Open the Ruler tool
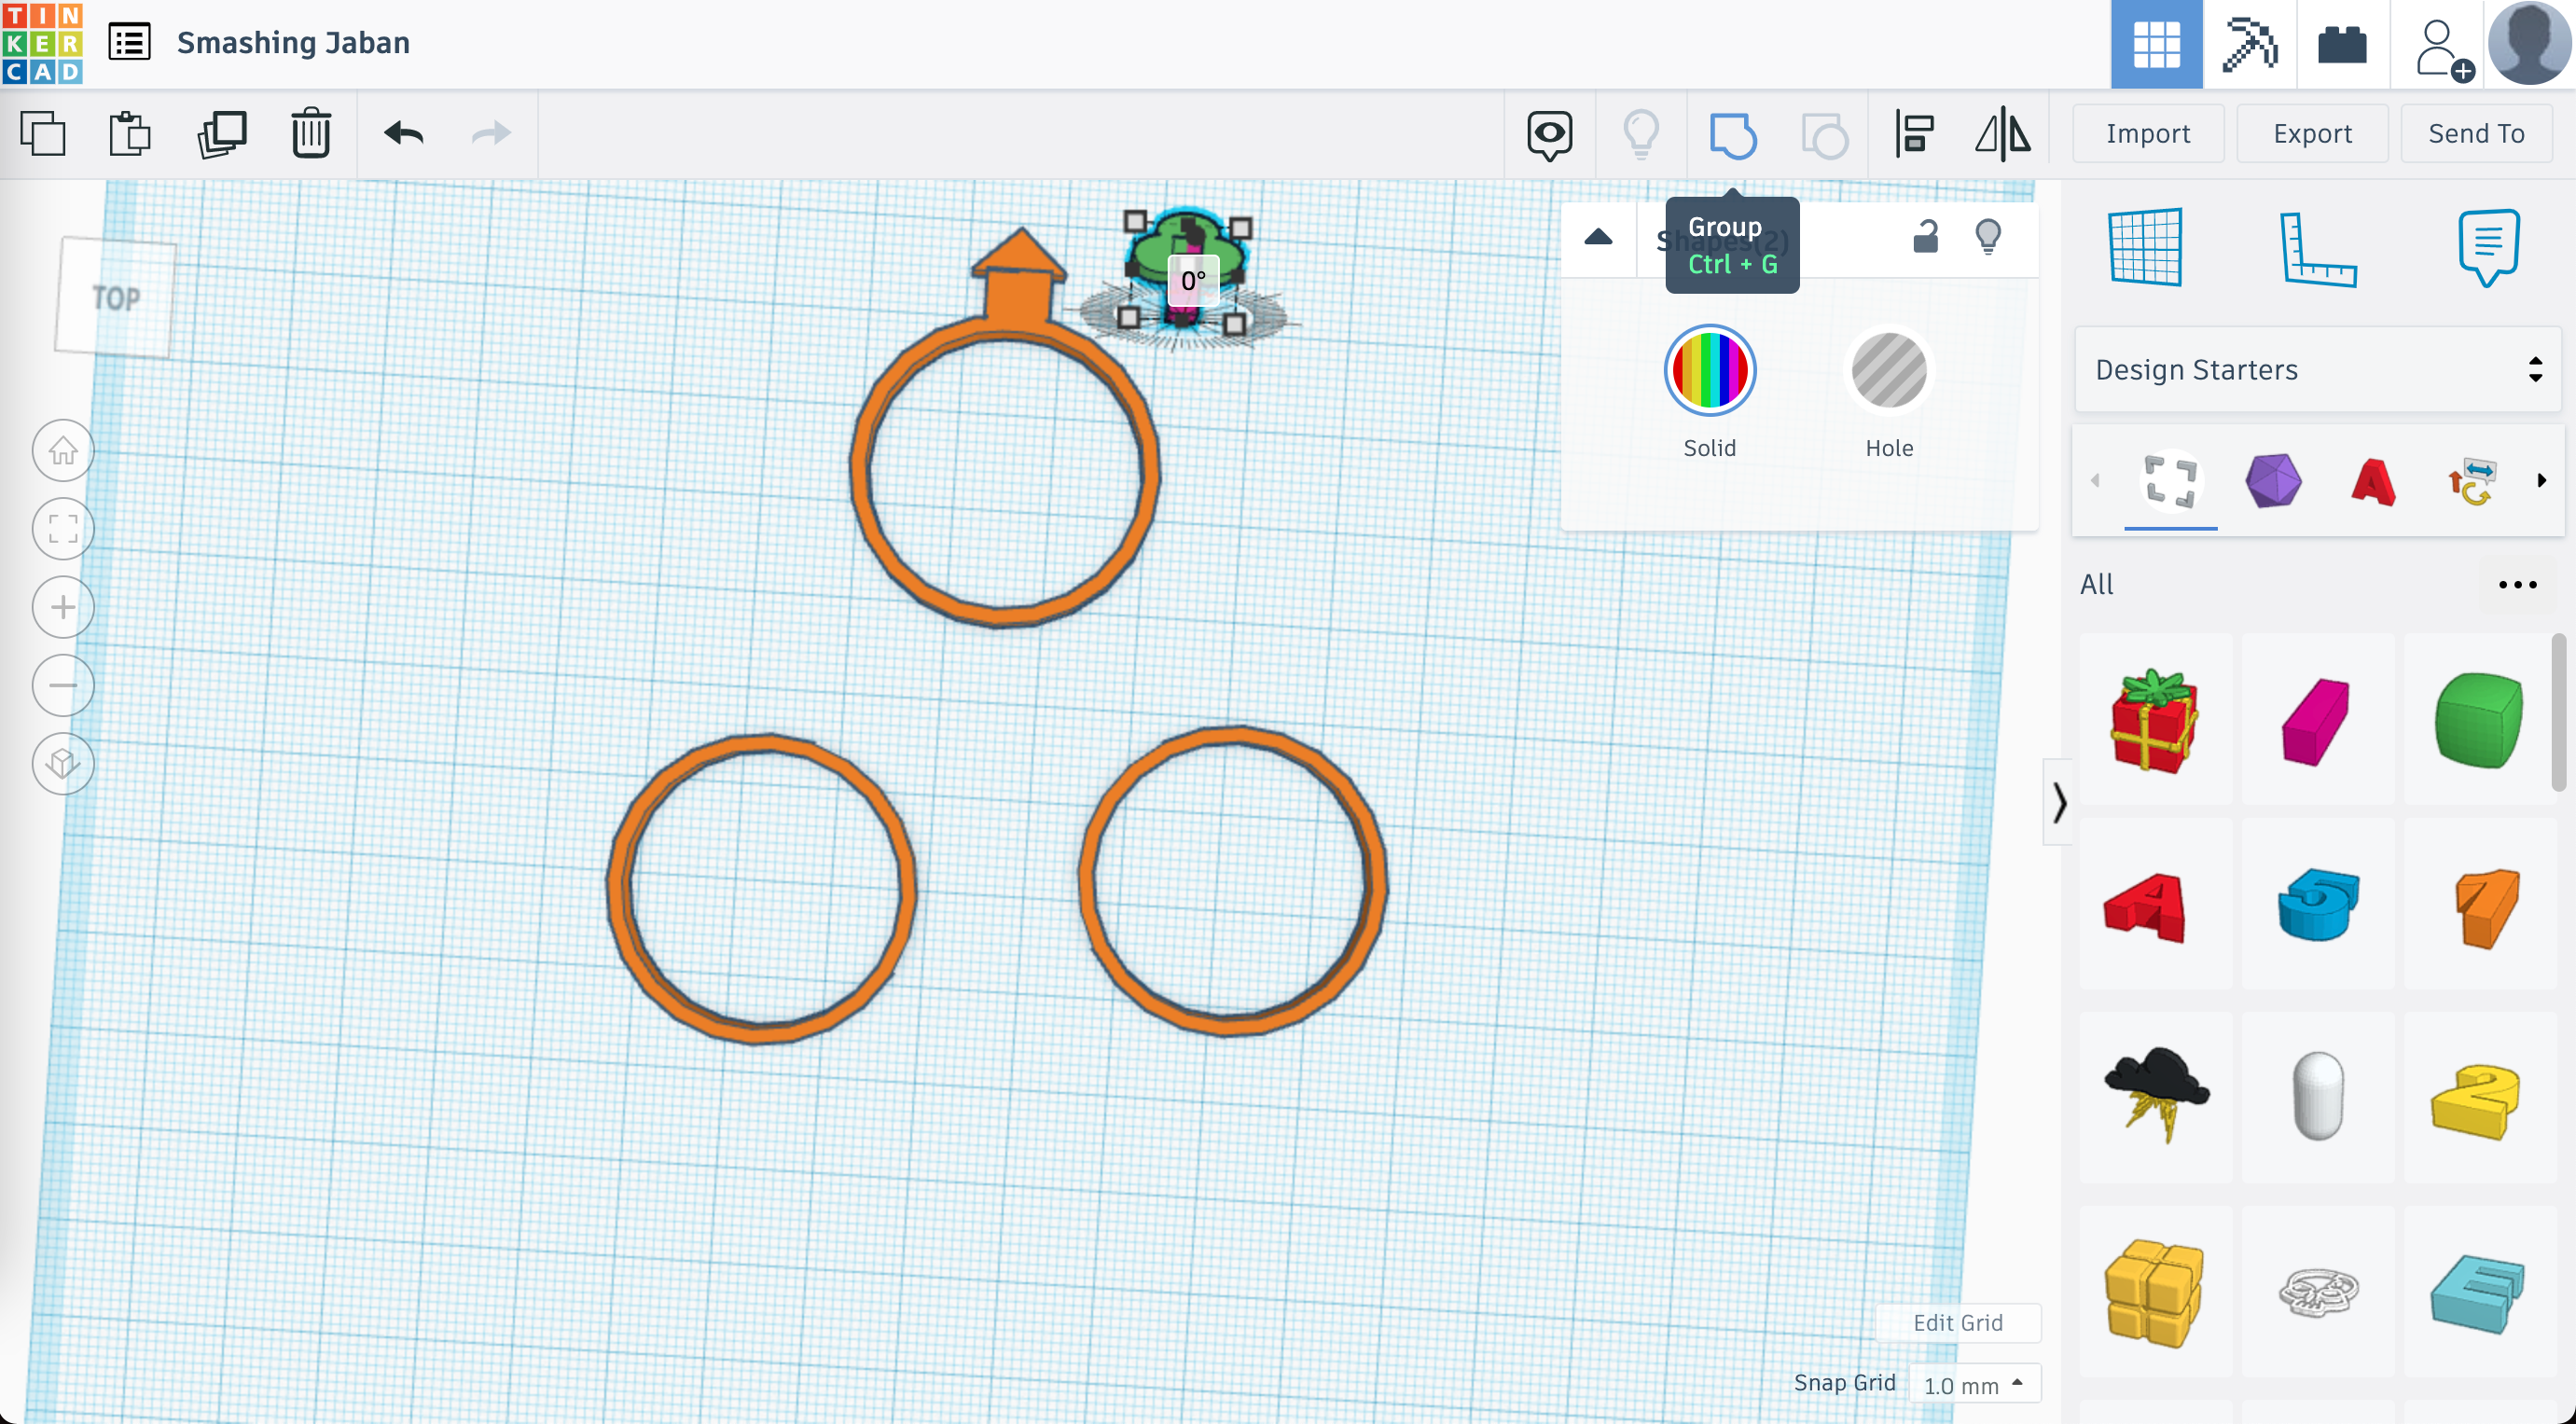This screenshot has width=2576, height=1424. coord(2317,249)
